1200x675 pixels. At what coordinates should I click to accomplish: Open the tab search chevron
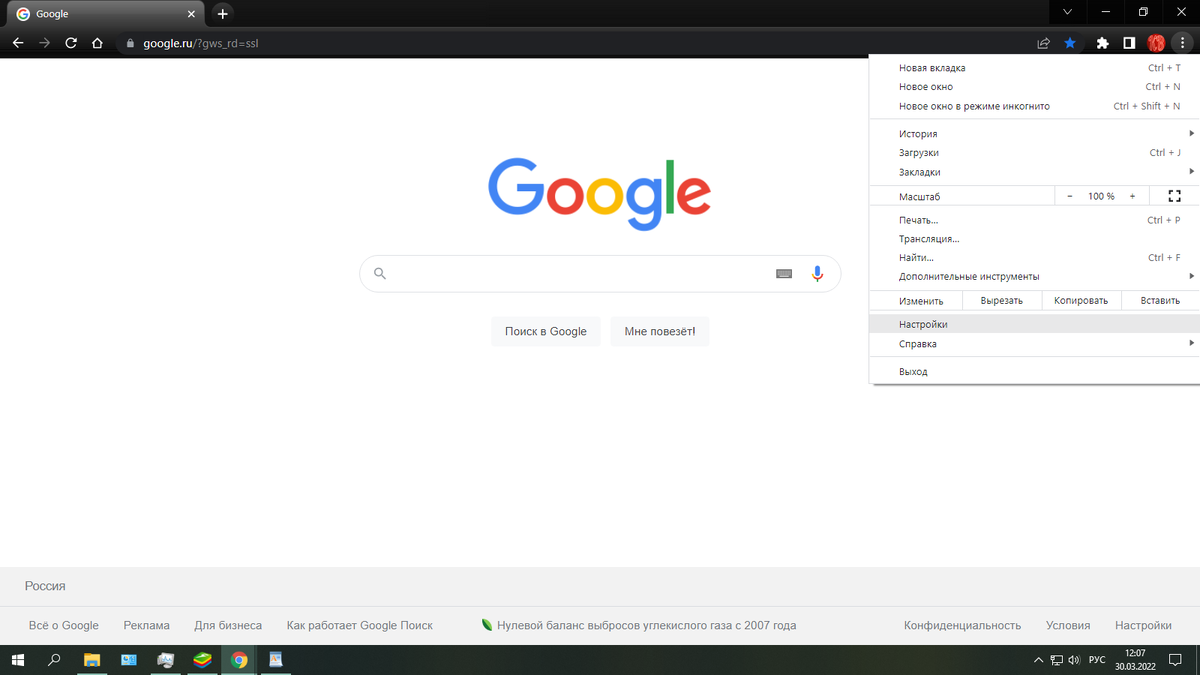point(1067,12)
